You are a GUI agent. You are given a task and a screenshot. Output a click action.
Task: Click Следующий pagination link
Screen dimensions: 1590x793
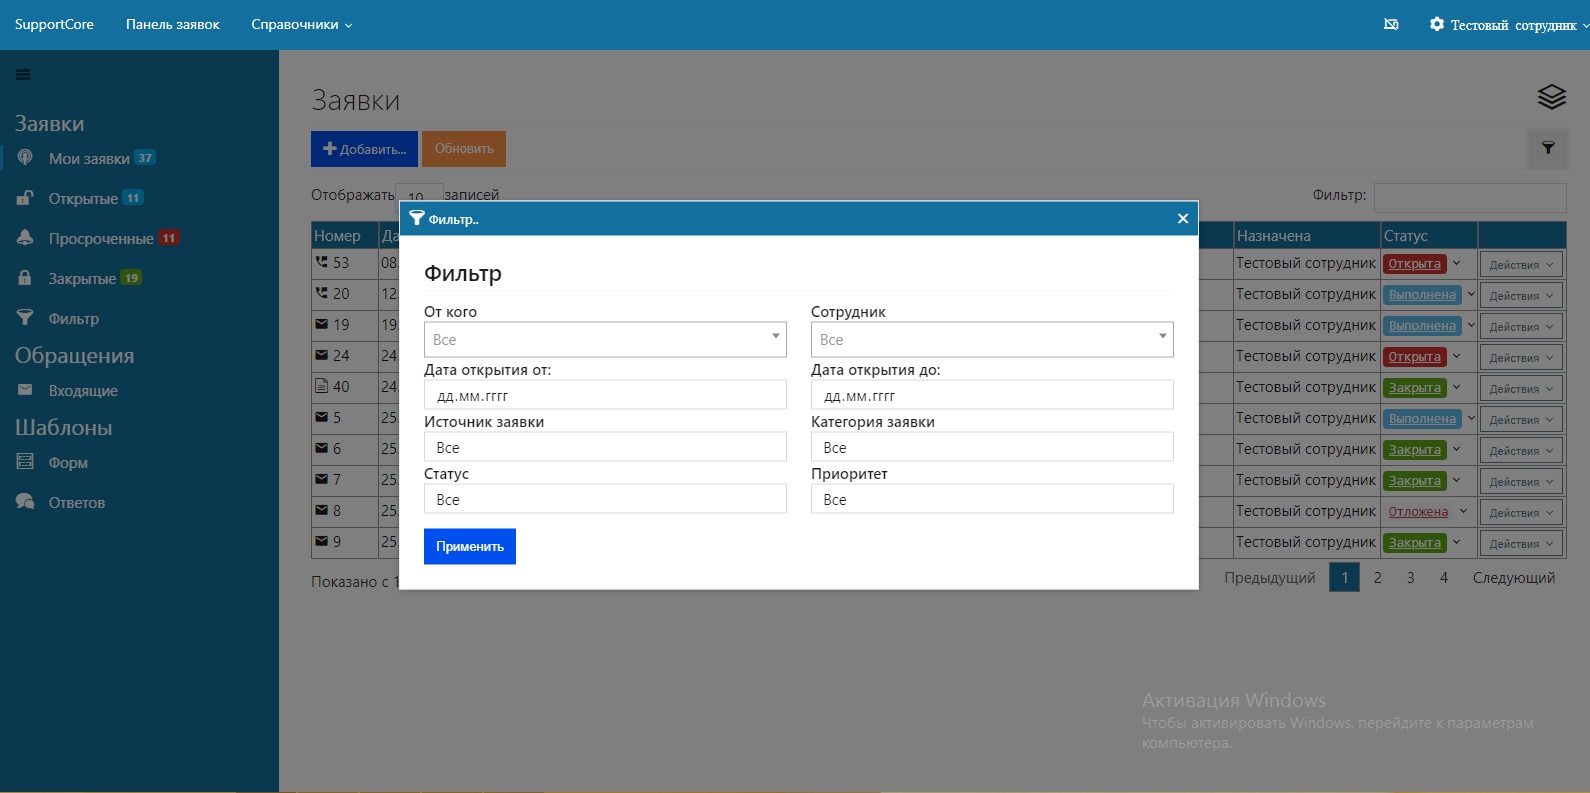(x=1514, y=577)
